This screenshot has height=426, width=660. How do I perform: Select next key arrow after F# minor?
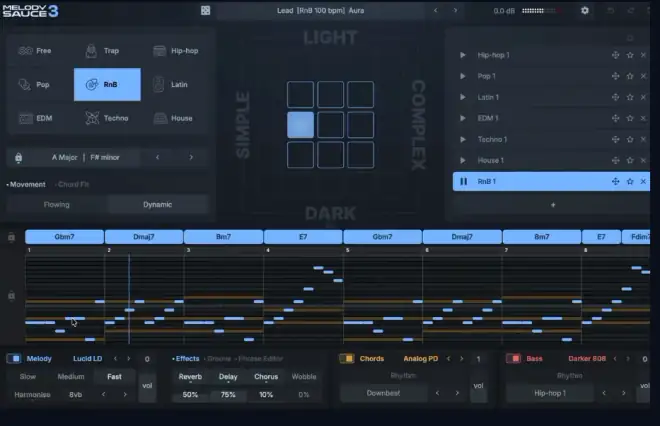click(x=191, y=157)
